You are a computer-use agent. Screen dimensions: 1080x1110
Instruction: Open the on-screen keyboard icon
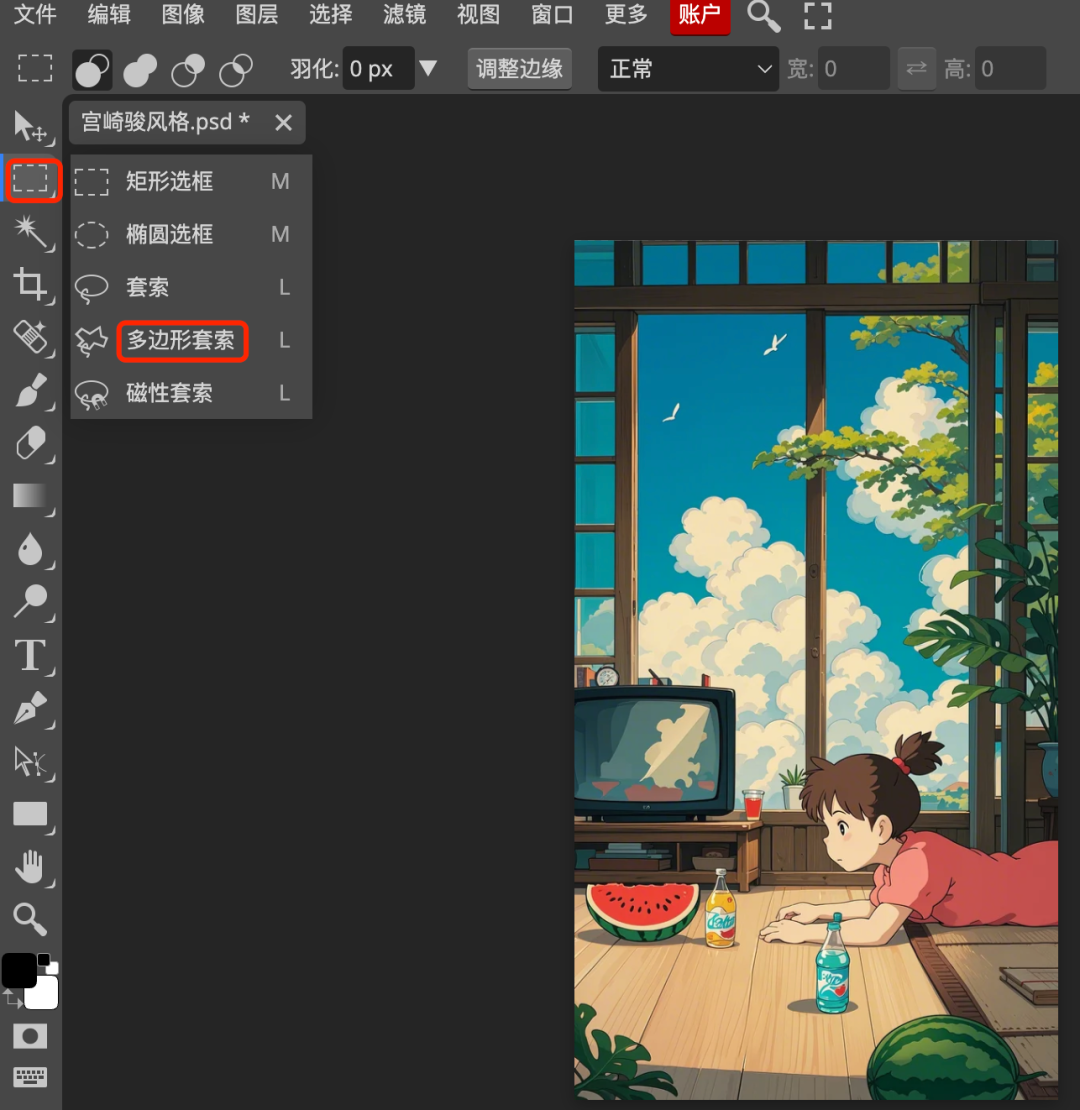click(30, 1077)
